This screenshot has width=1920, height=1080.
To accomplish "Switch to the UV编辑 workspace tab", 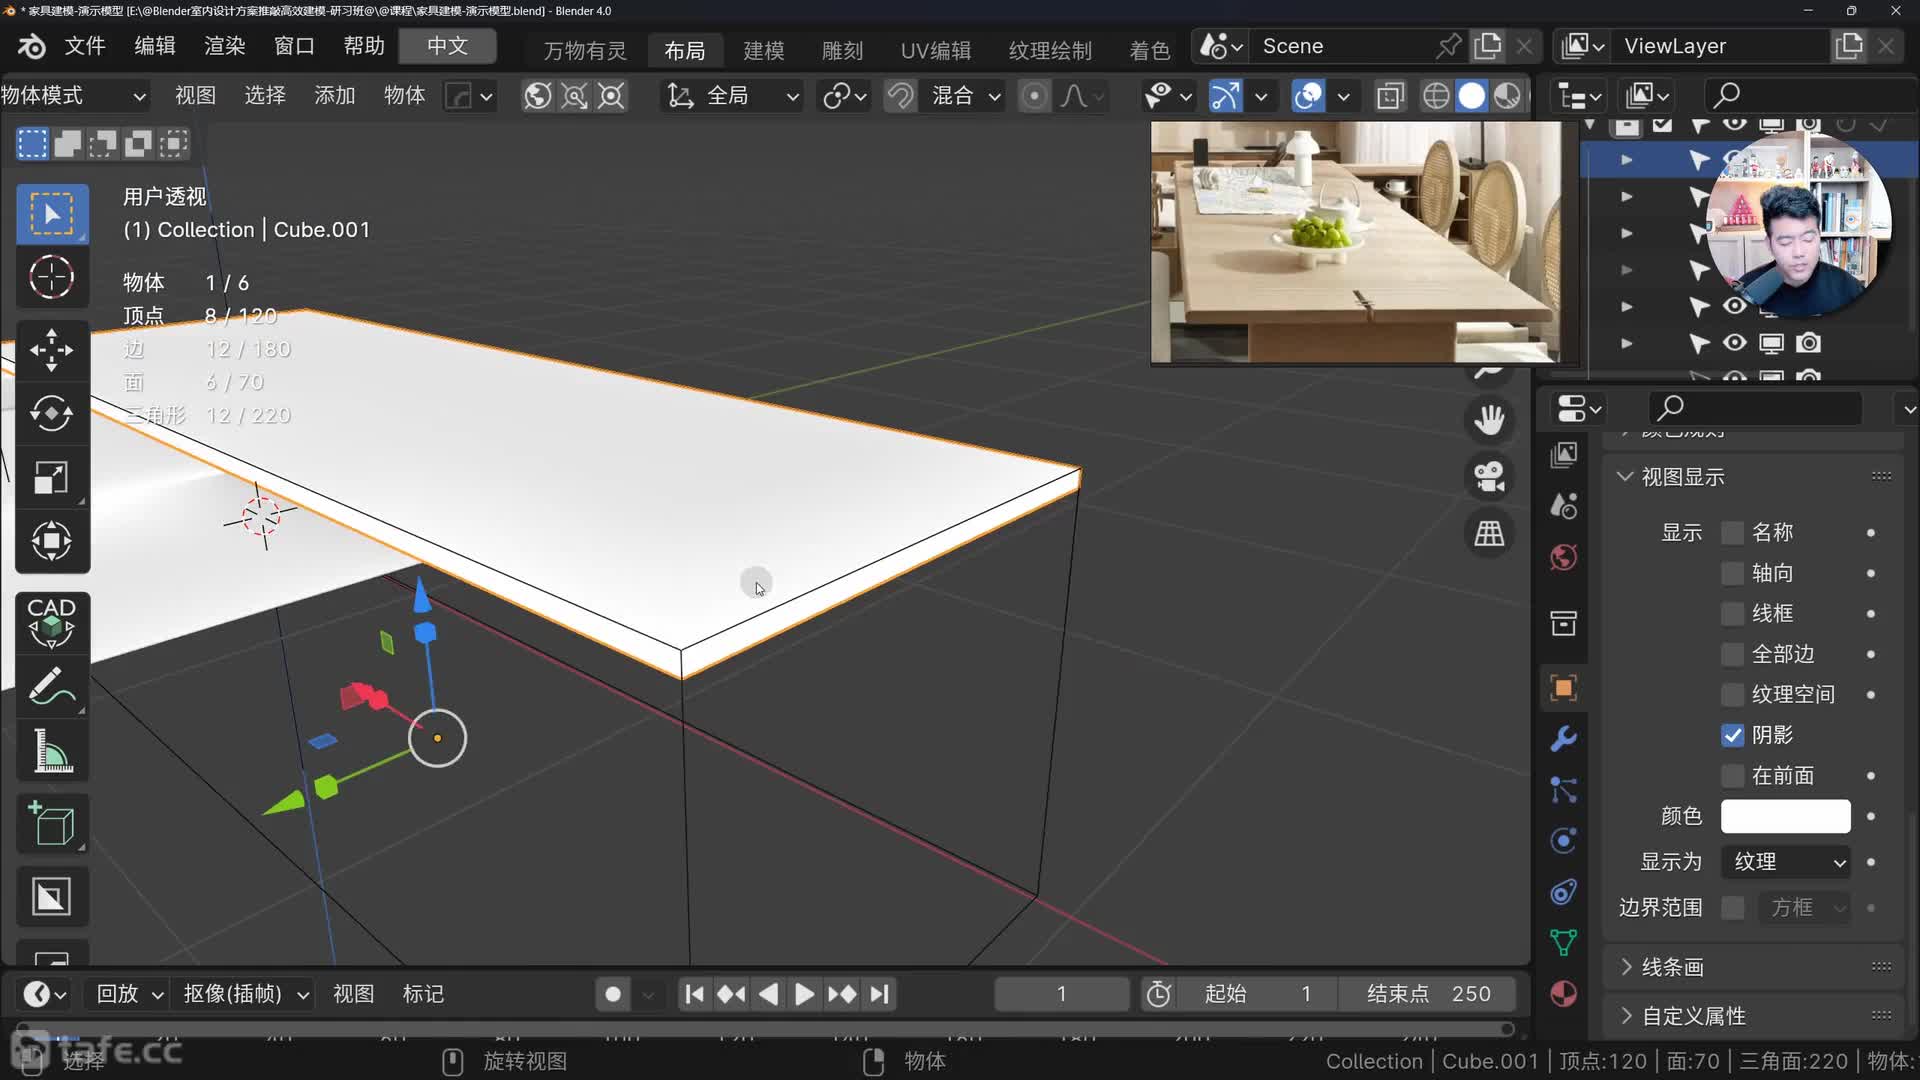I will click(x=935, y=50).
